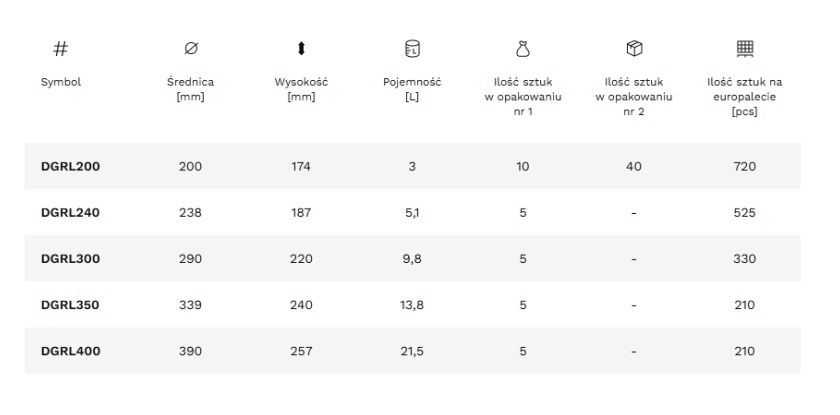Click the Wysokość [mm] column header

pos(301,89)
